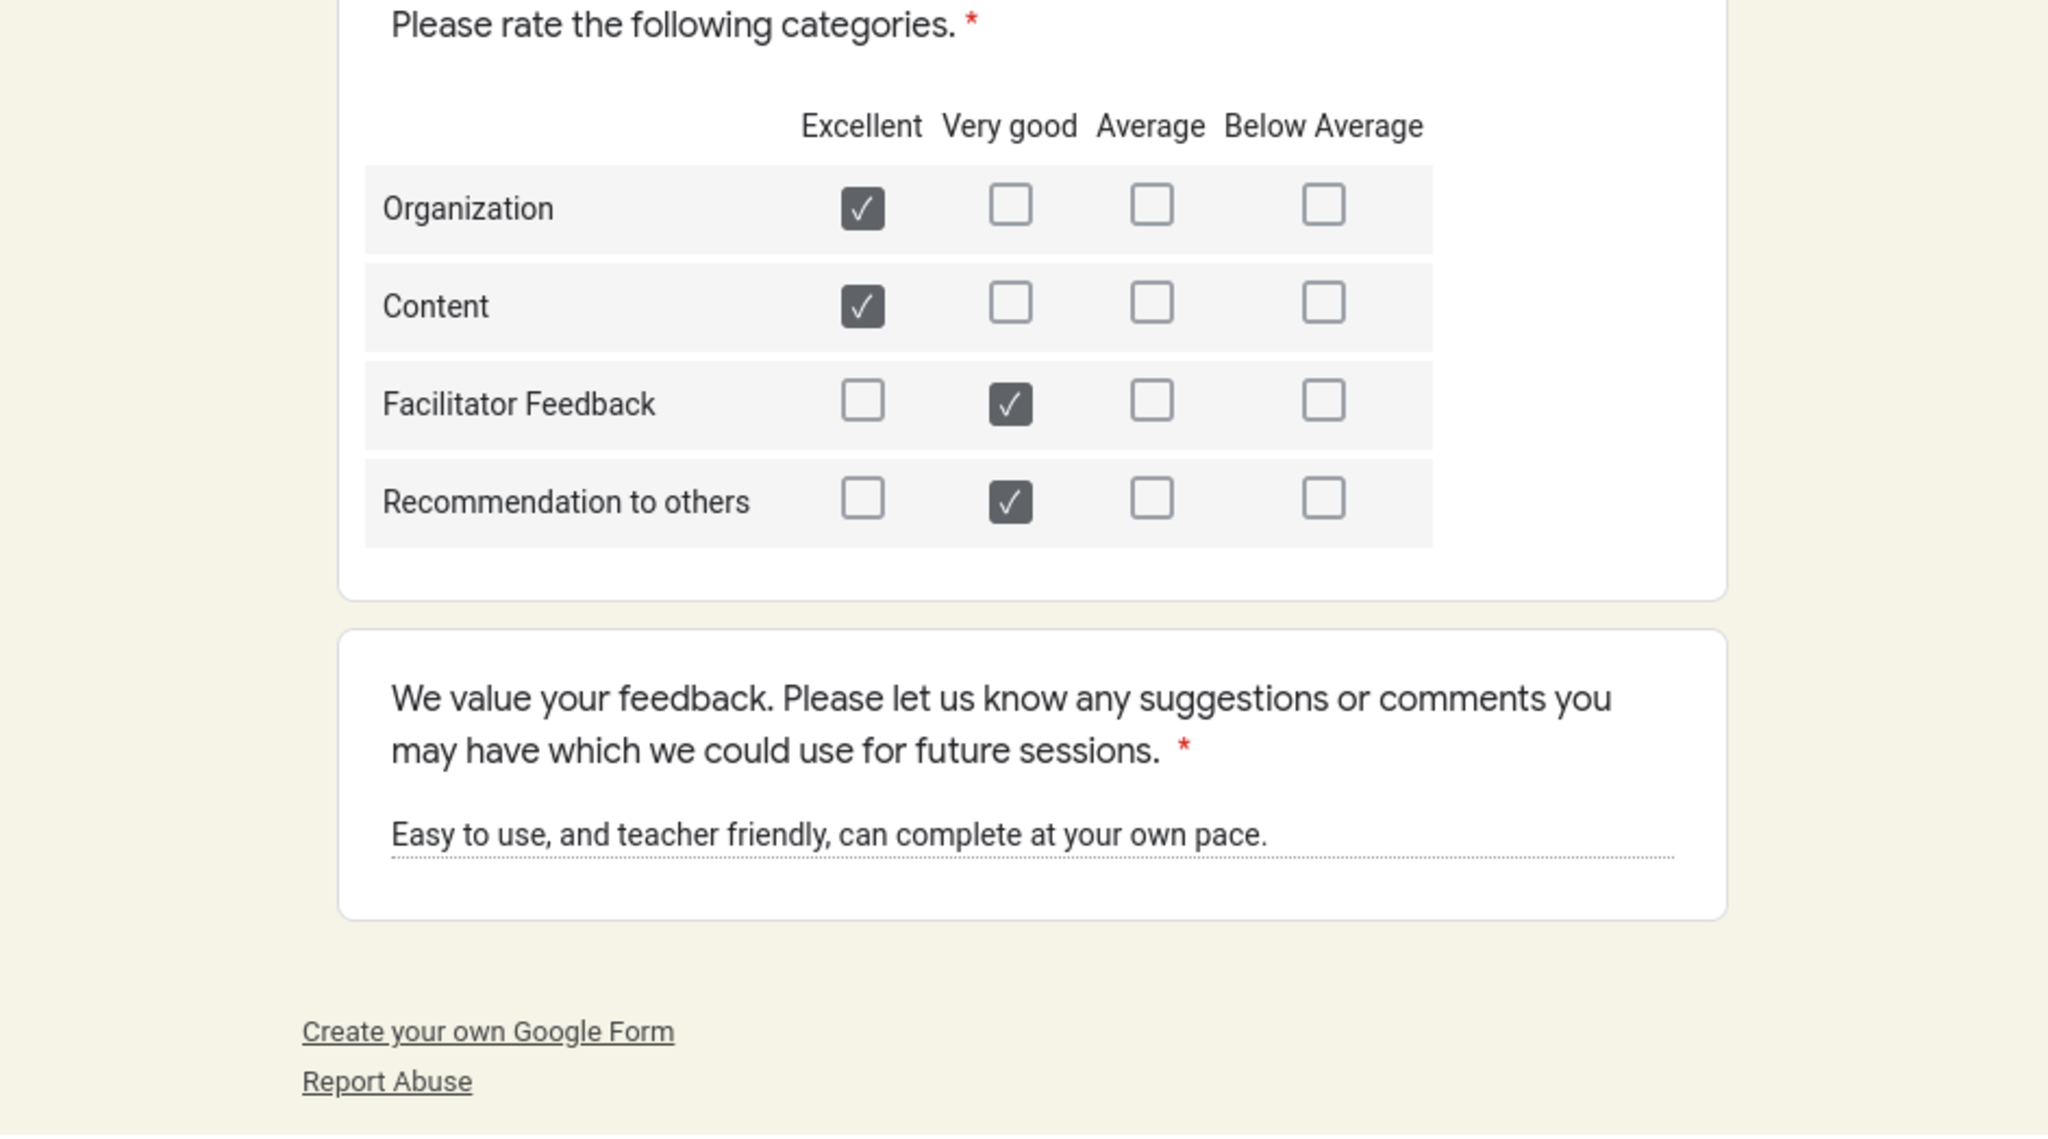
Task: Uncheck Very good for Facilitator Feedback
Action: click(1010, 404)
